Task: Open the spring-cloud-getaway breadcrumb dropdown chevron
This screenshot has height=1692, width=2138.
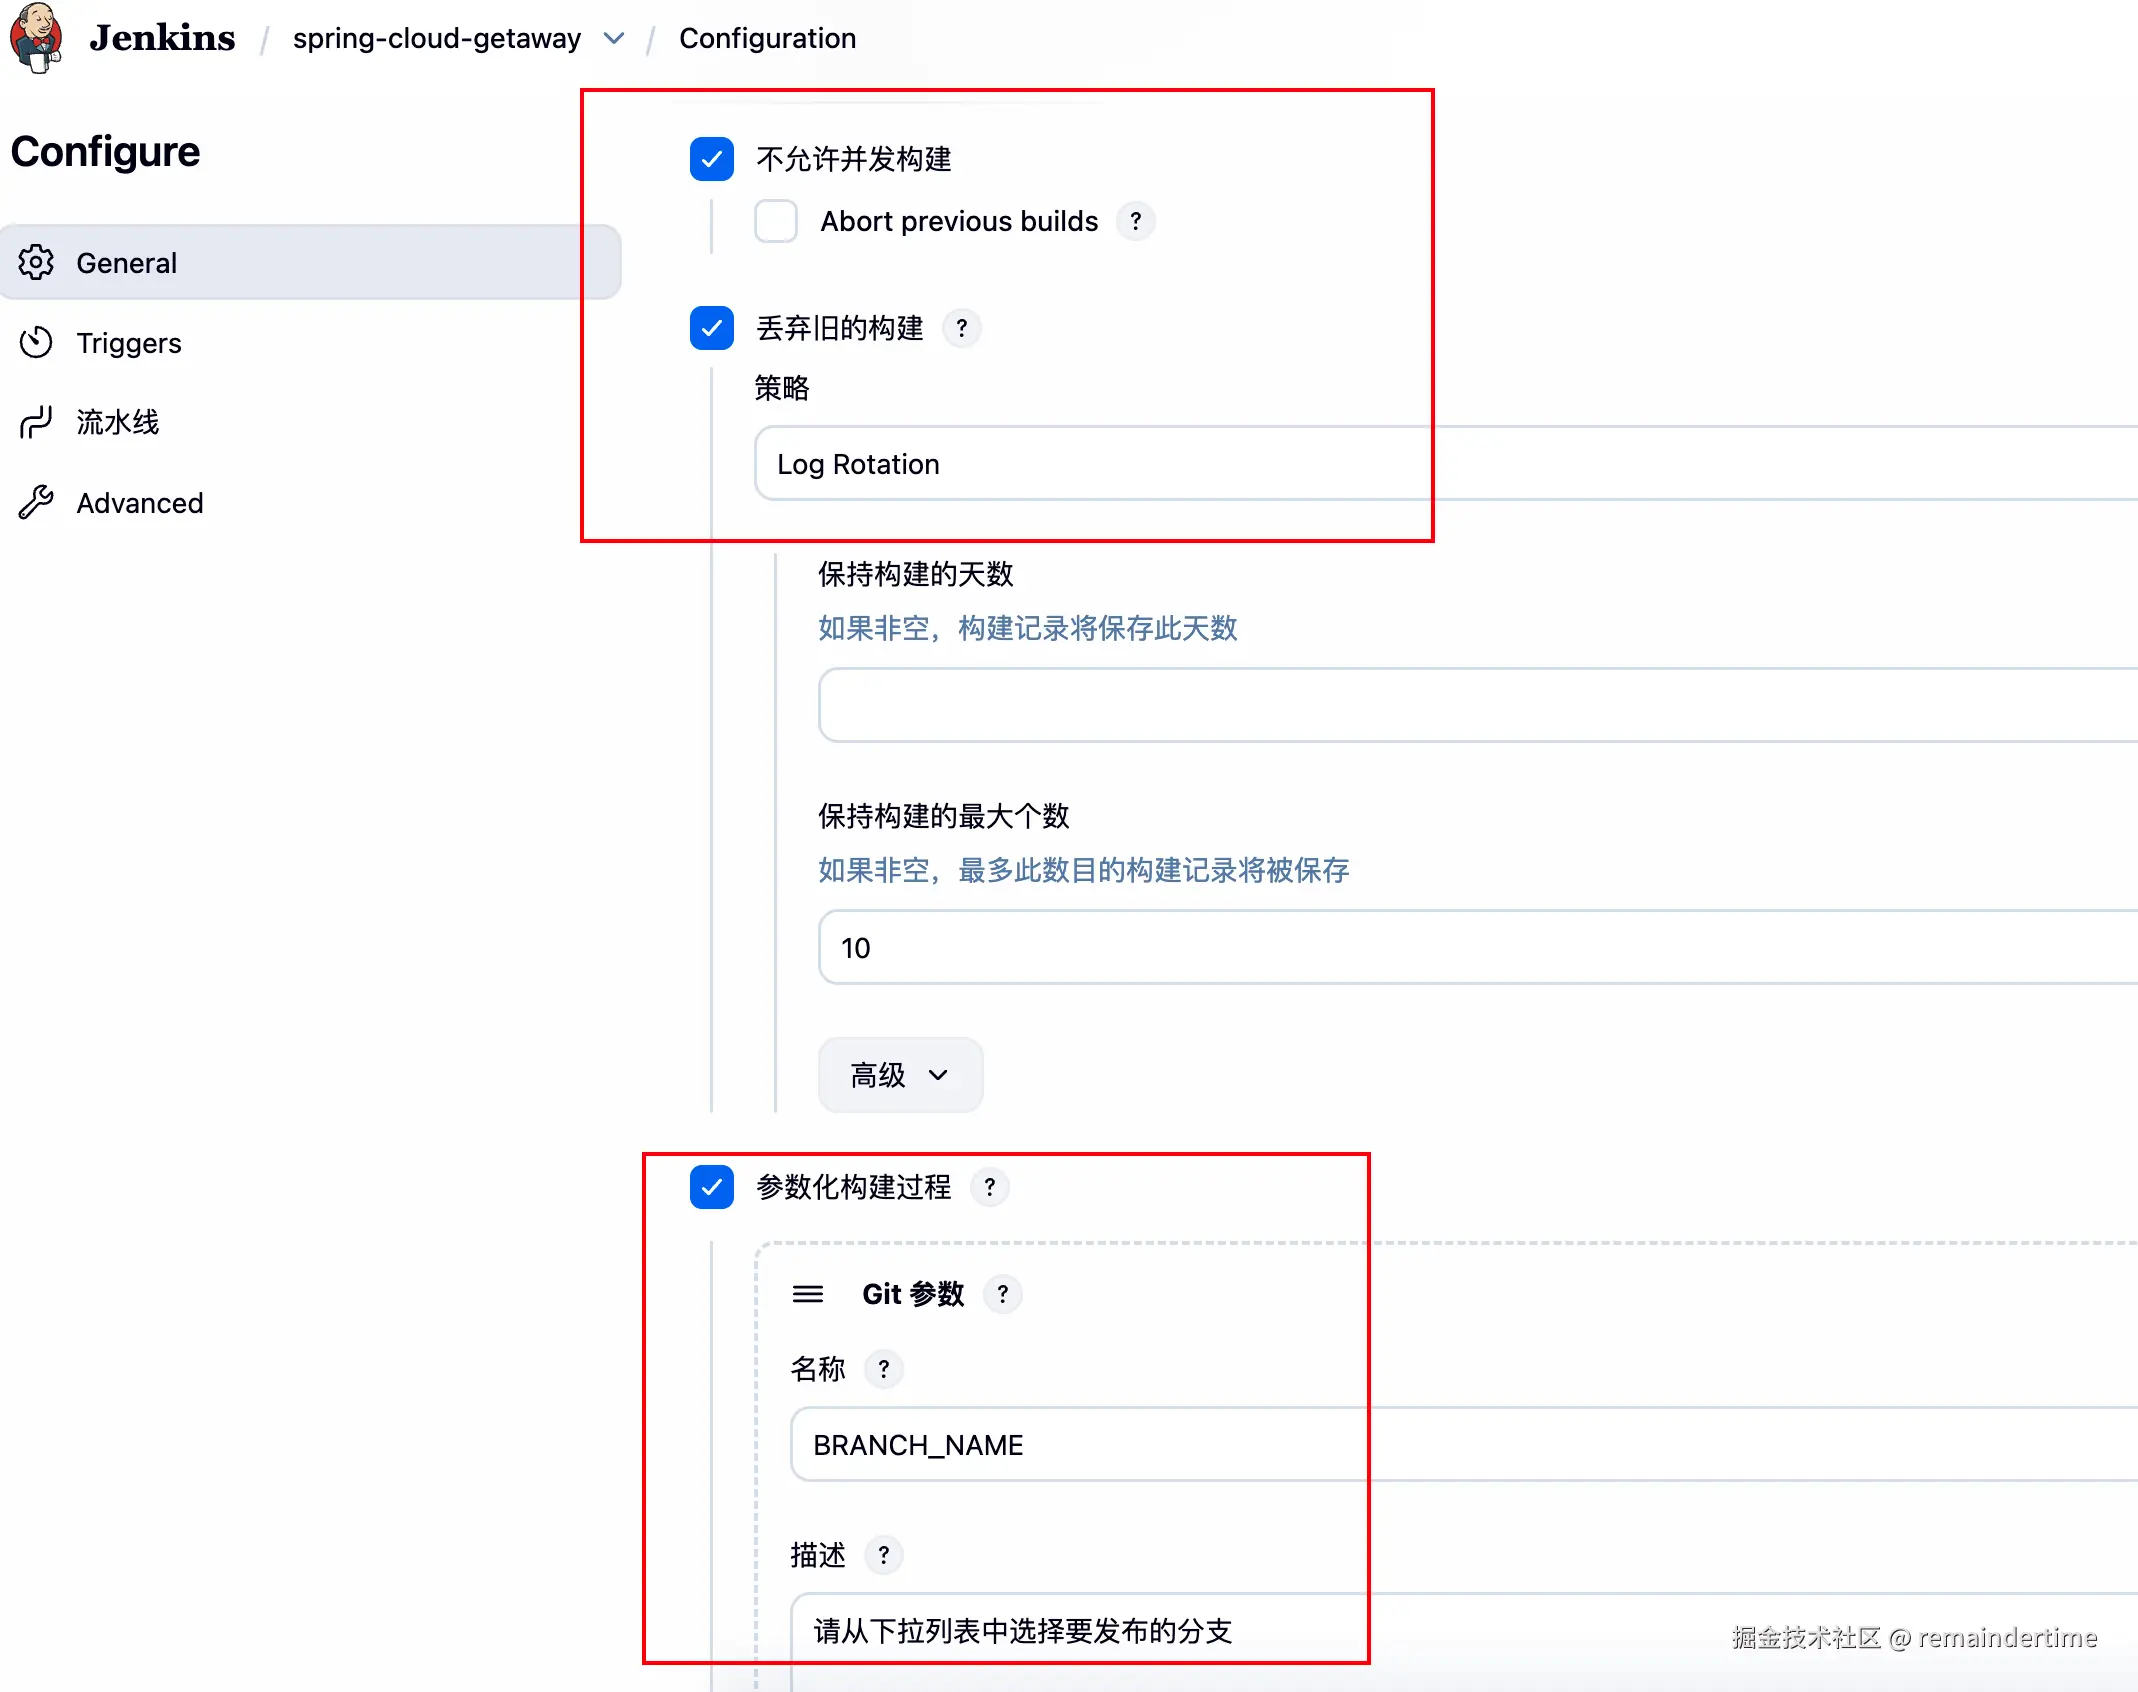Action: point(614,38)
